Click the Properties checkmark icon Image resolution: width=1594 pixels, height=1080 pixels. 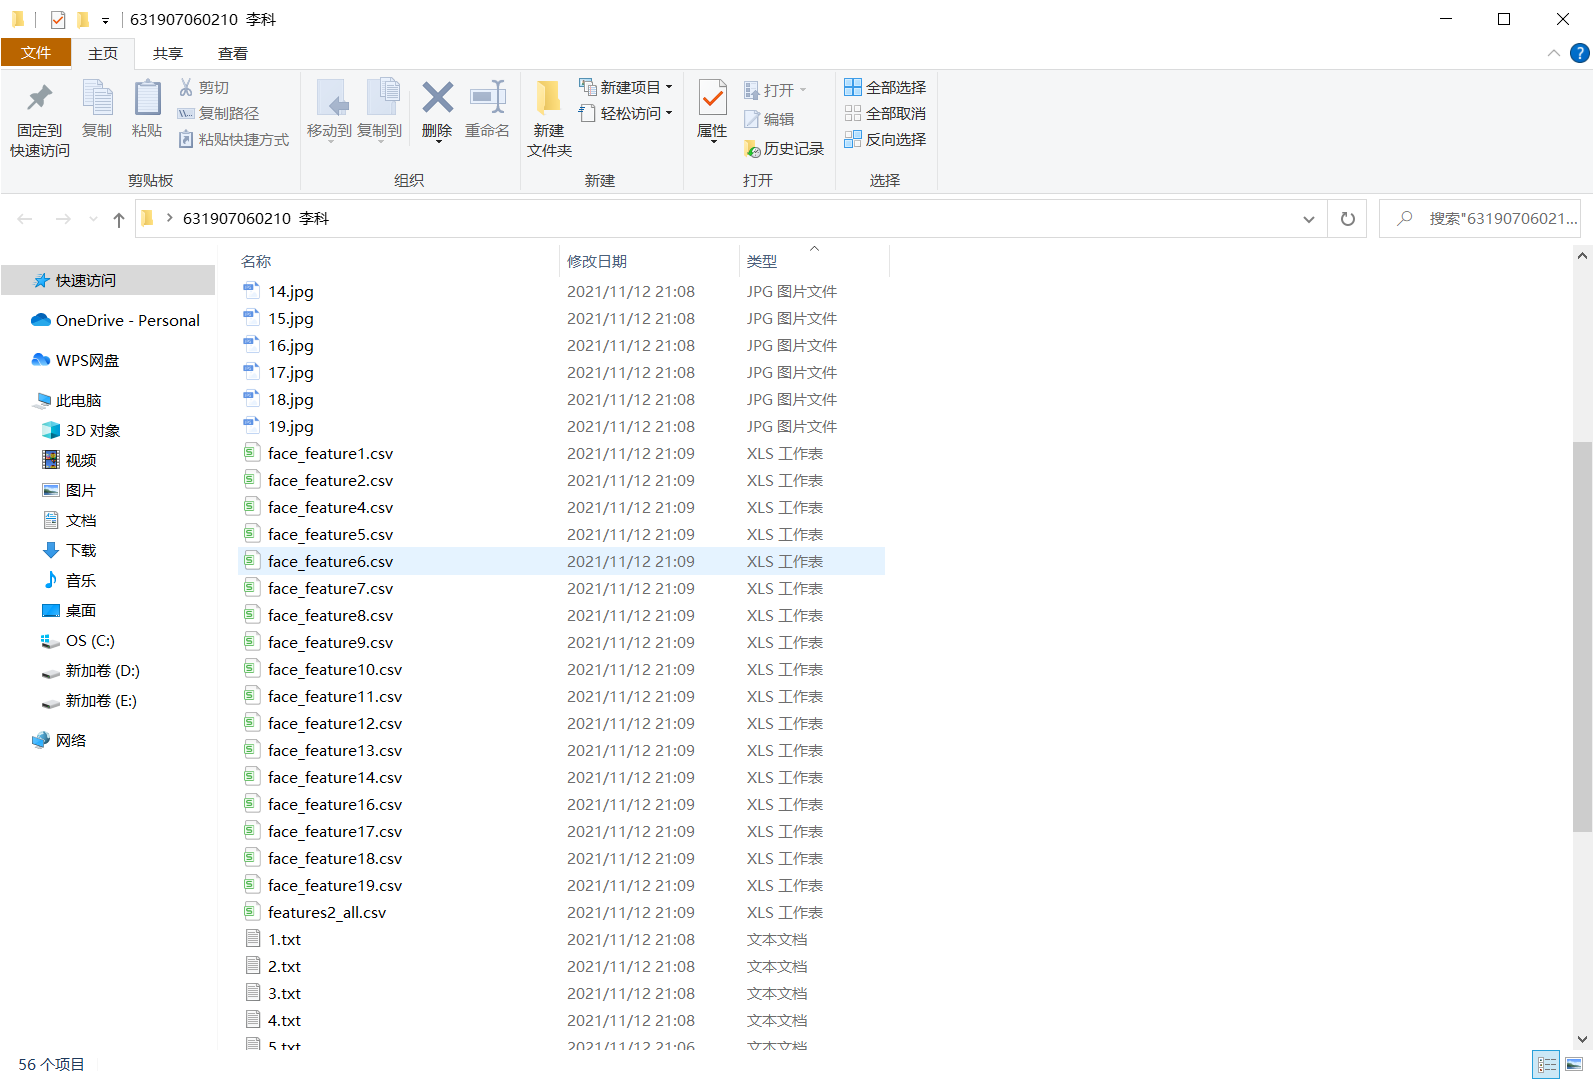click(712, 98)
